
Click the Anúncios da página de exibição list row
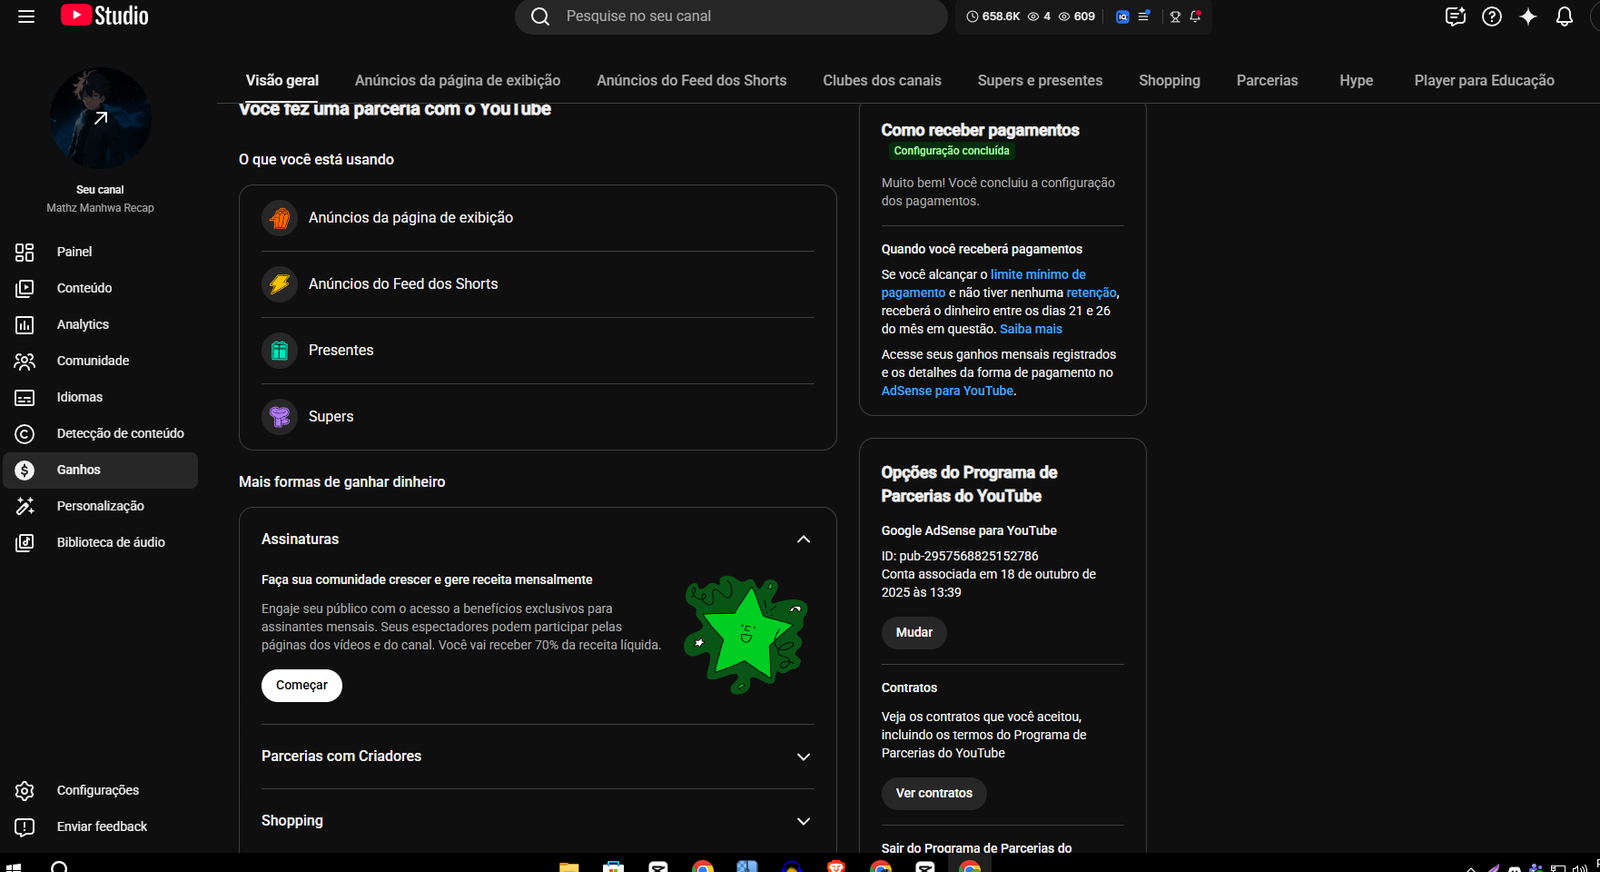tap(538, 218)
